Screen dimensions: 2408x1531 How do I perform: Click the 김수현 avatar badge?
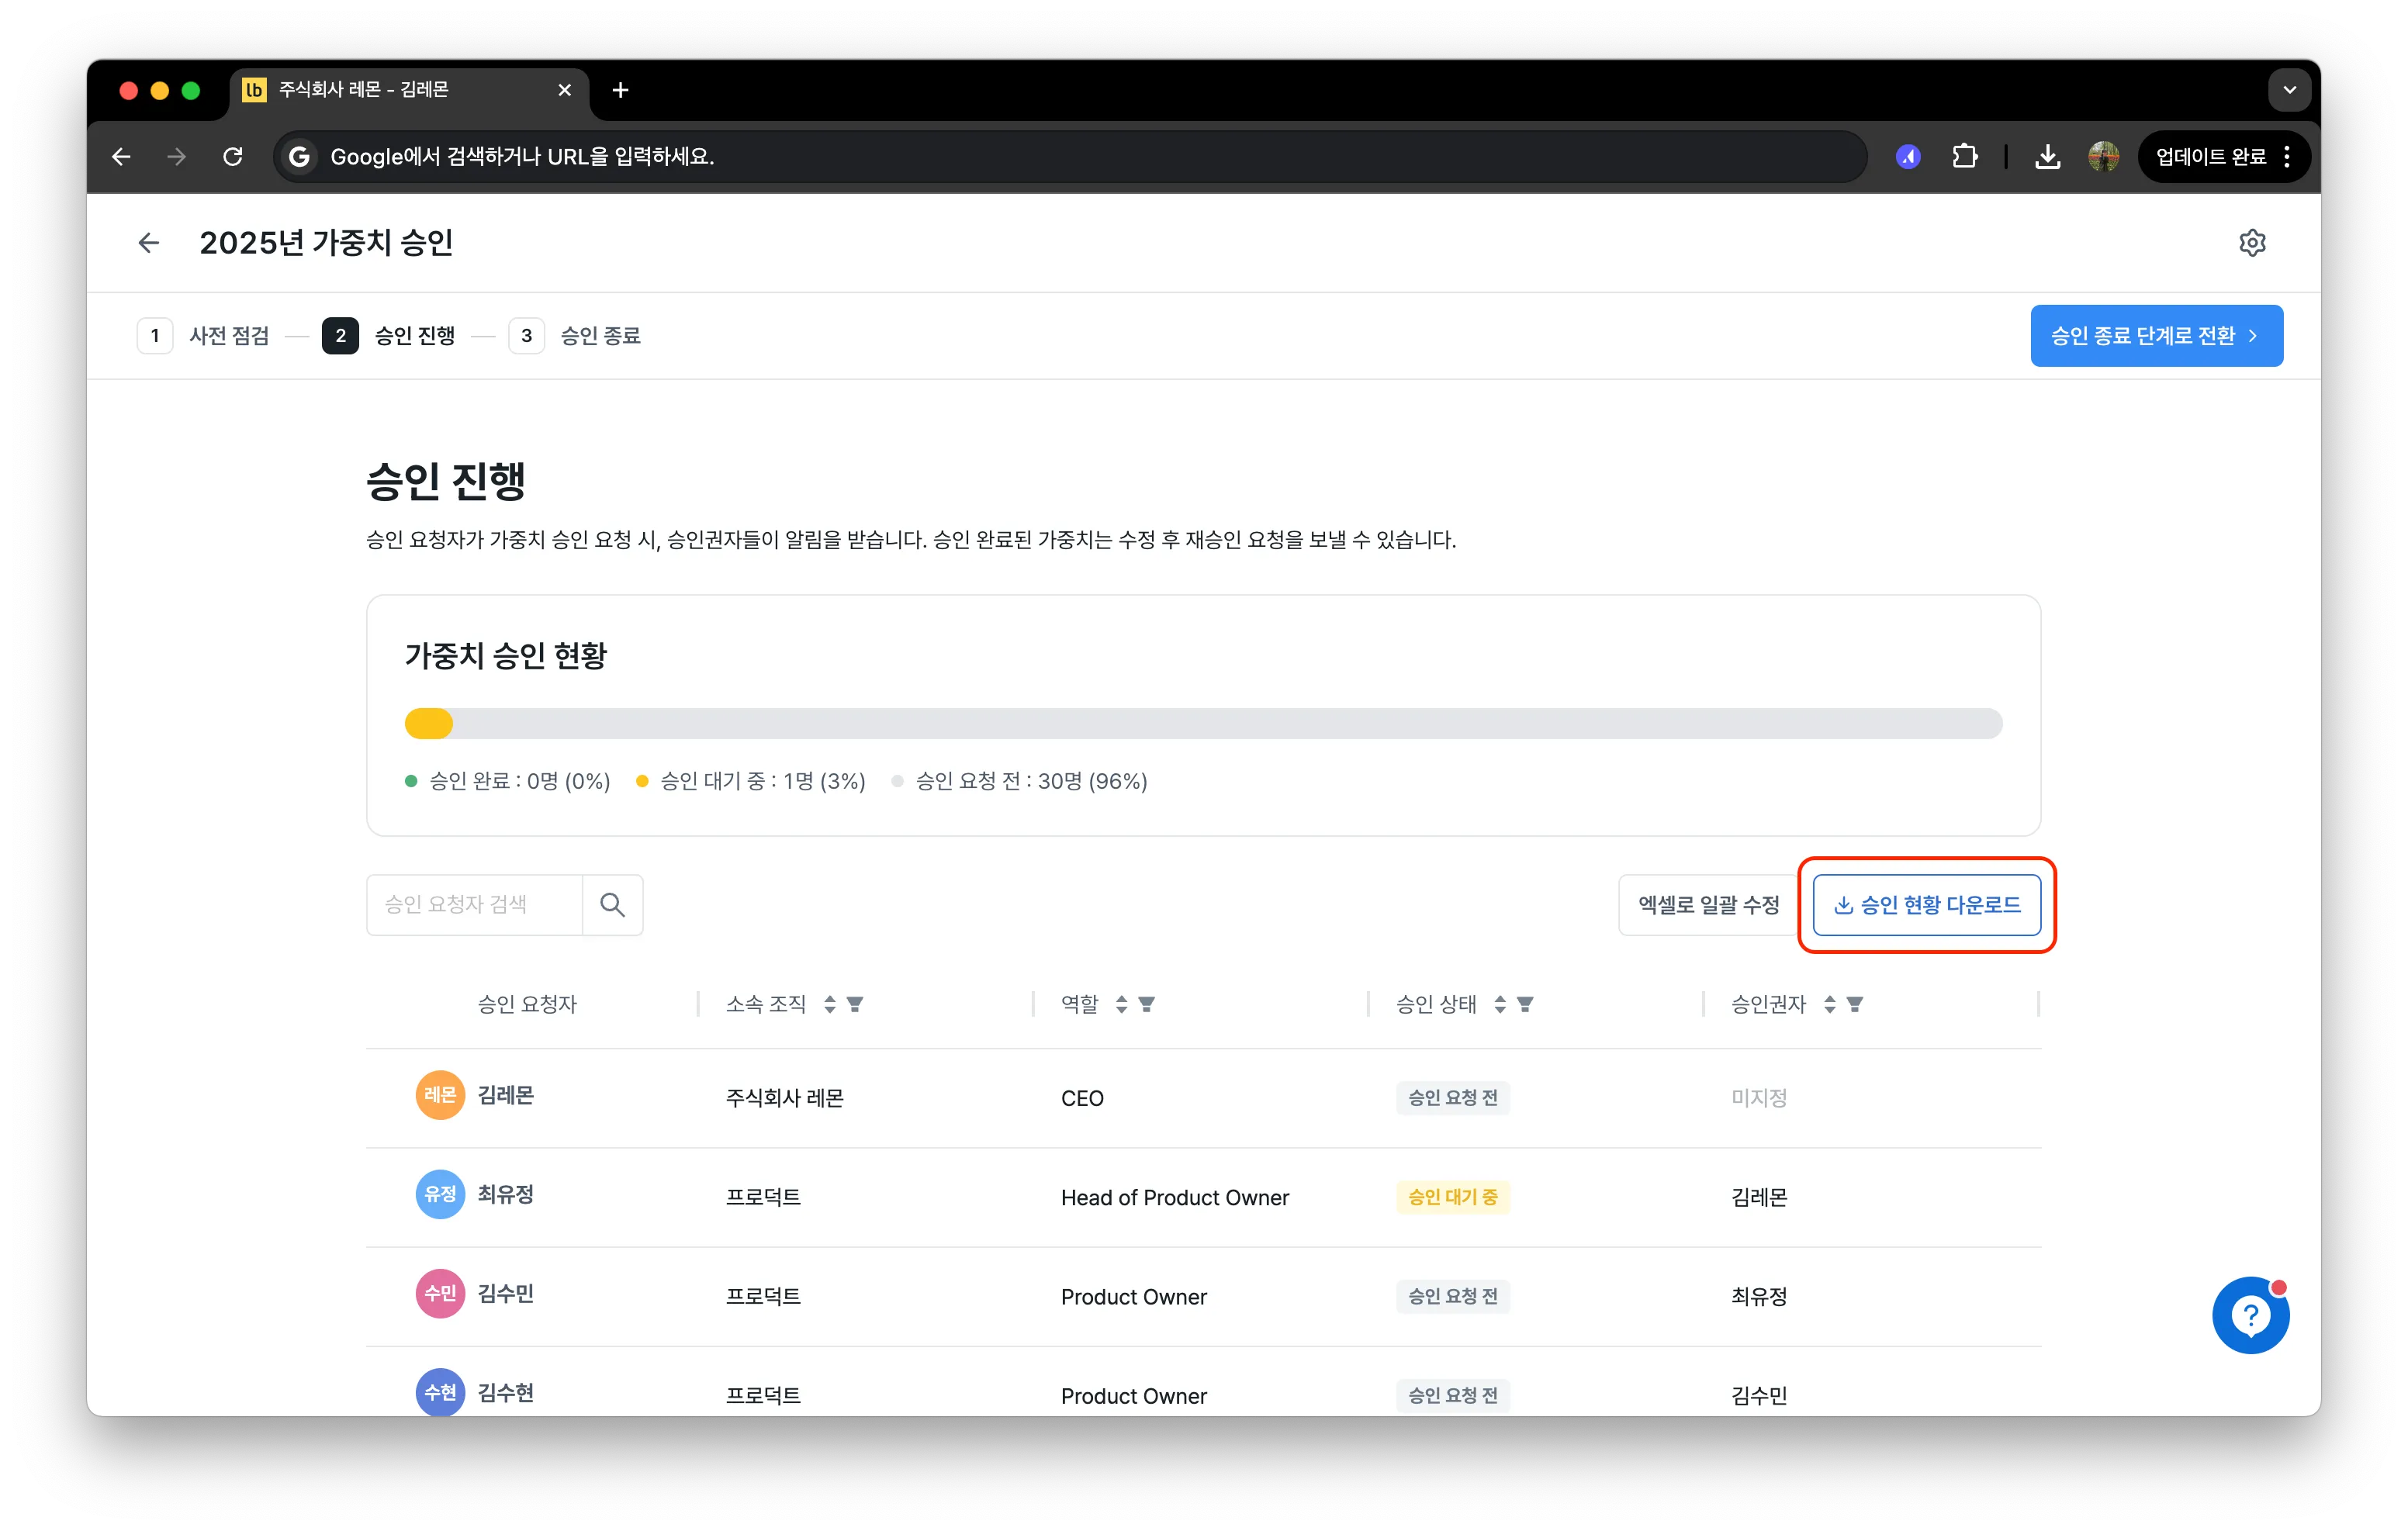point(440,1392)
